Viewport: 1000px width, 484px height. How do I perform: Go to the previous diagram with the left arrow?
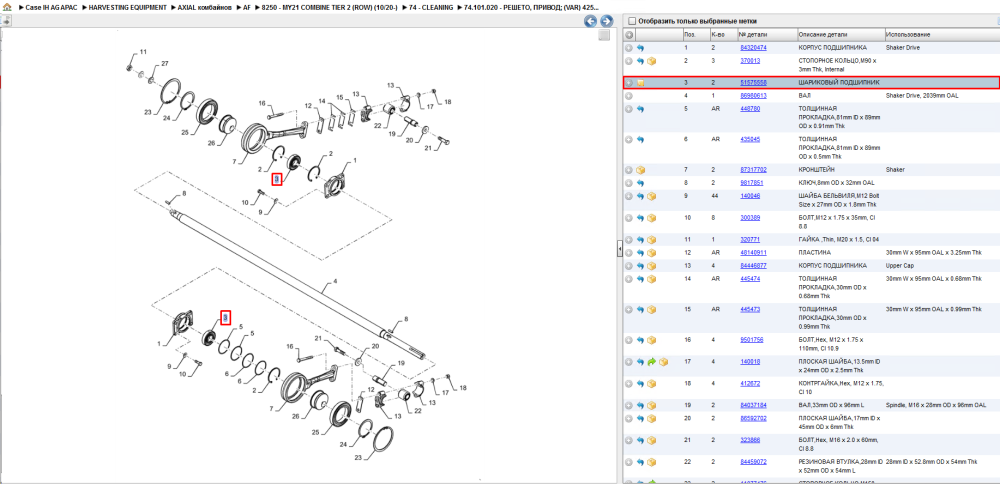591,21
